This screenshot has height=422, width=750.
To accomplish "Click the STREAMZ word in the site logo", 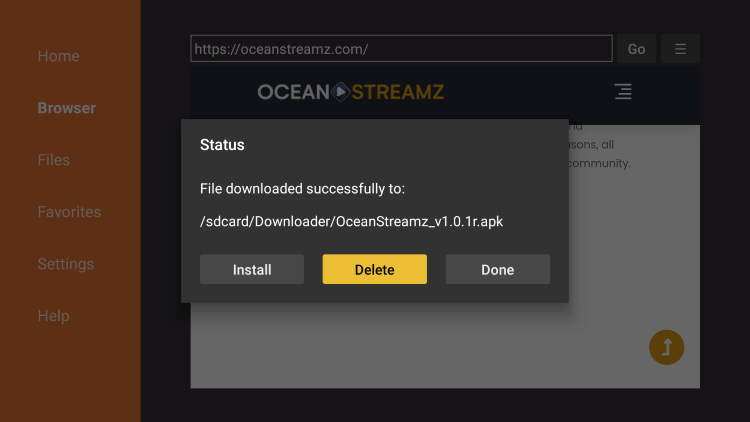I will coord(397,92).
